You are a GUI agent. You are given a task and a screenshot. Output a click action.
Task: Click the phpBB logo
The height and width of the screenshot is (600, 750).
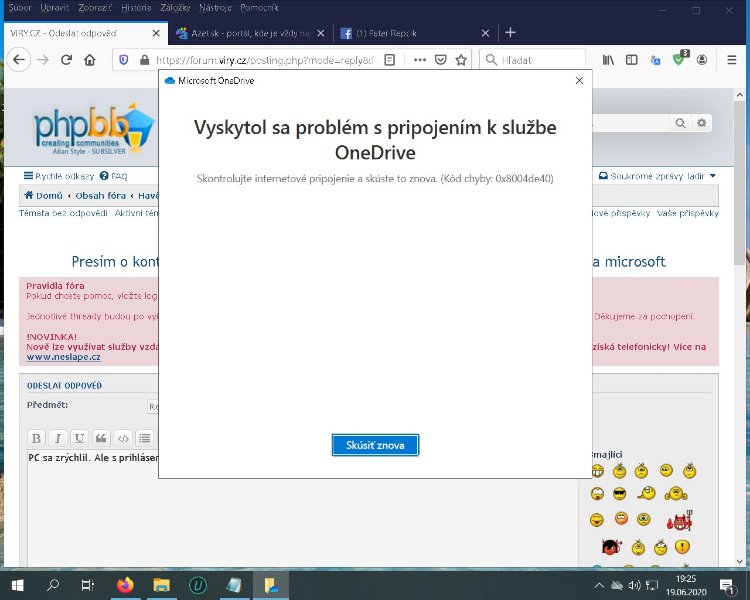[x=93, y=128]
